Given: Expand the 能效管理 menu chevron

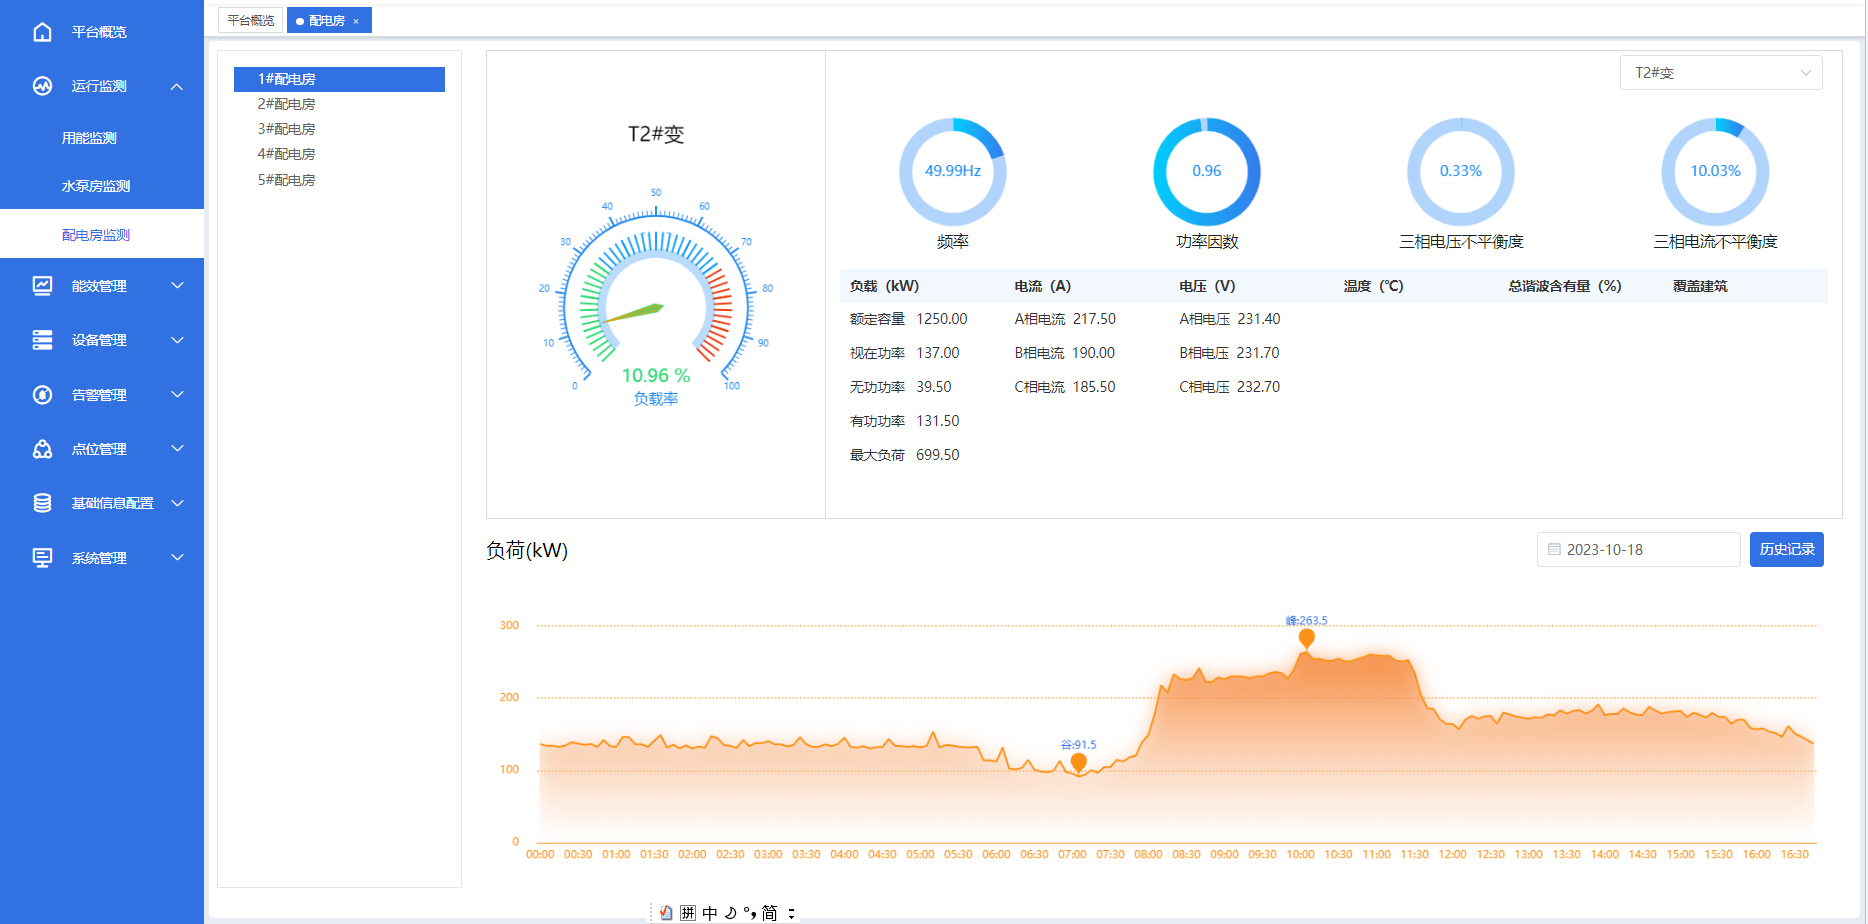Looking at the screenshot, I should click(177, 286).
